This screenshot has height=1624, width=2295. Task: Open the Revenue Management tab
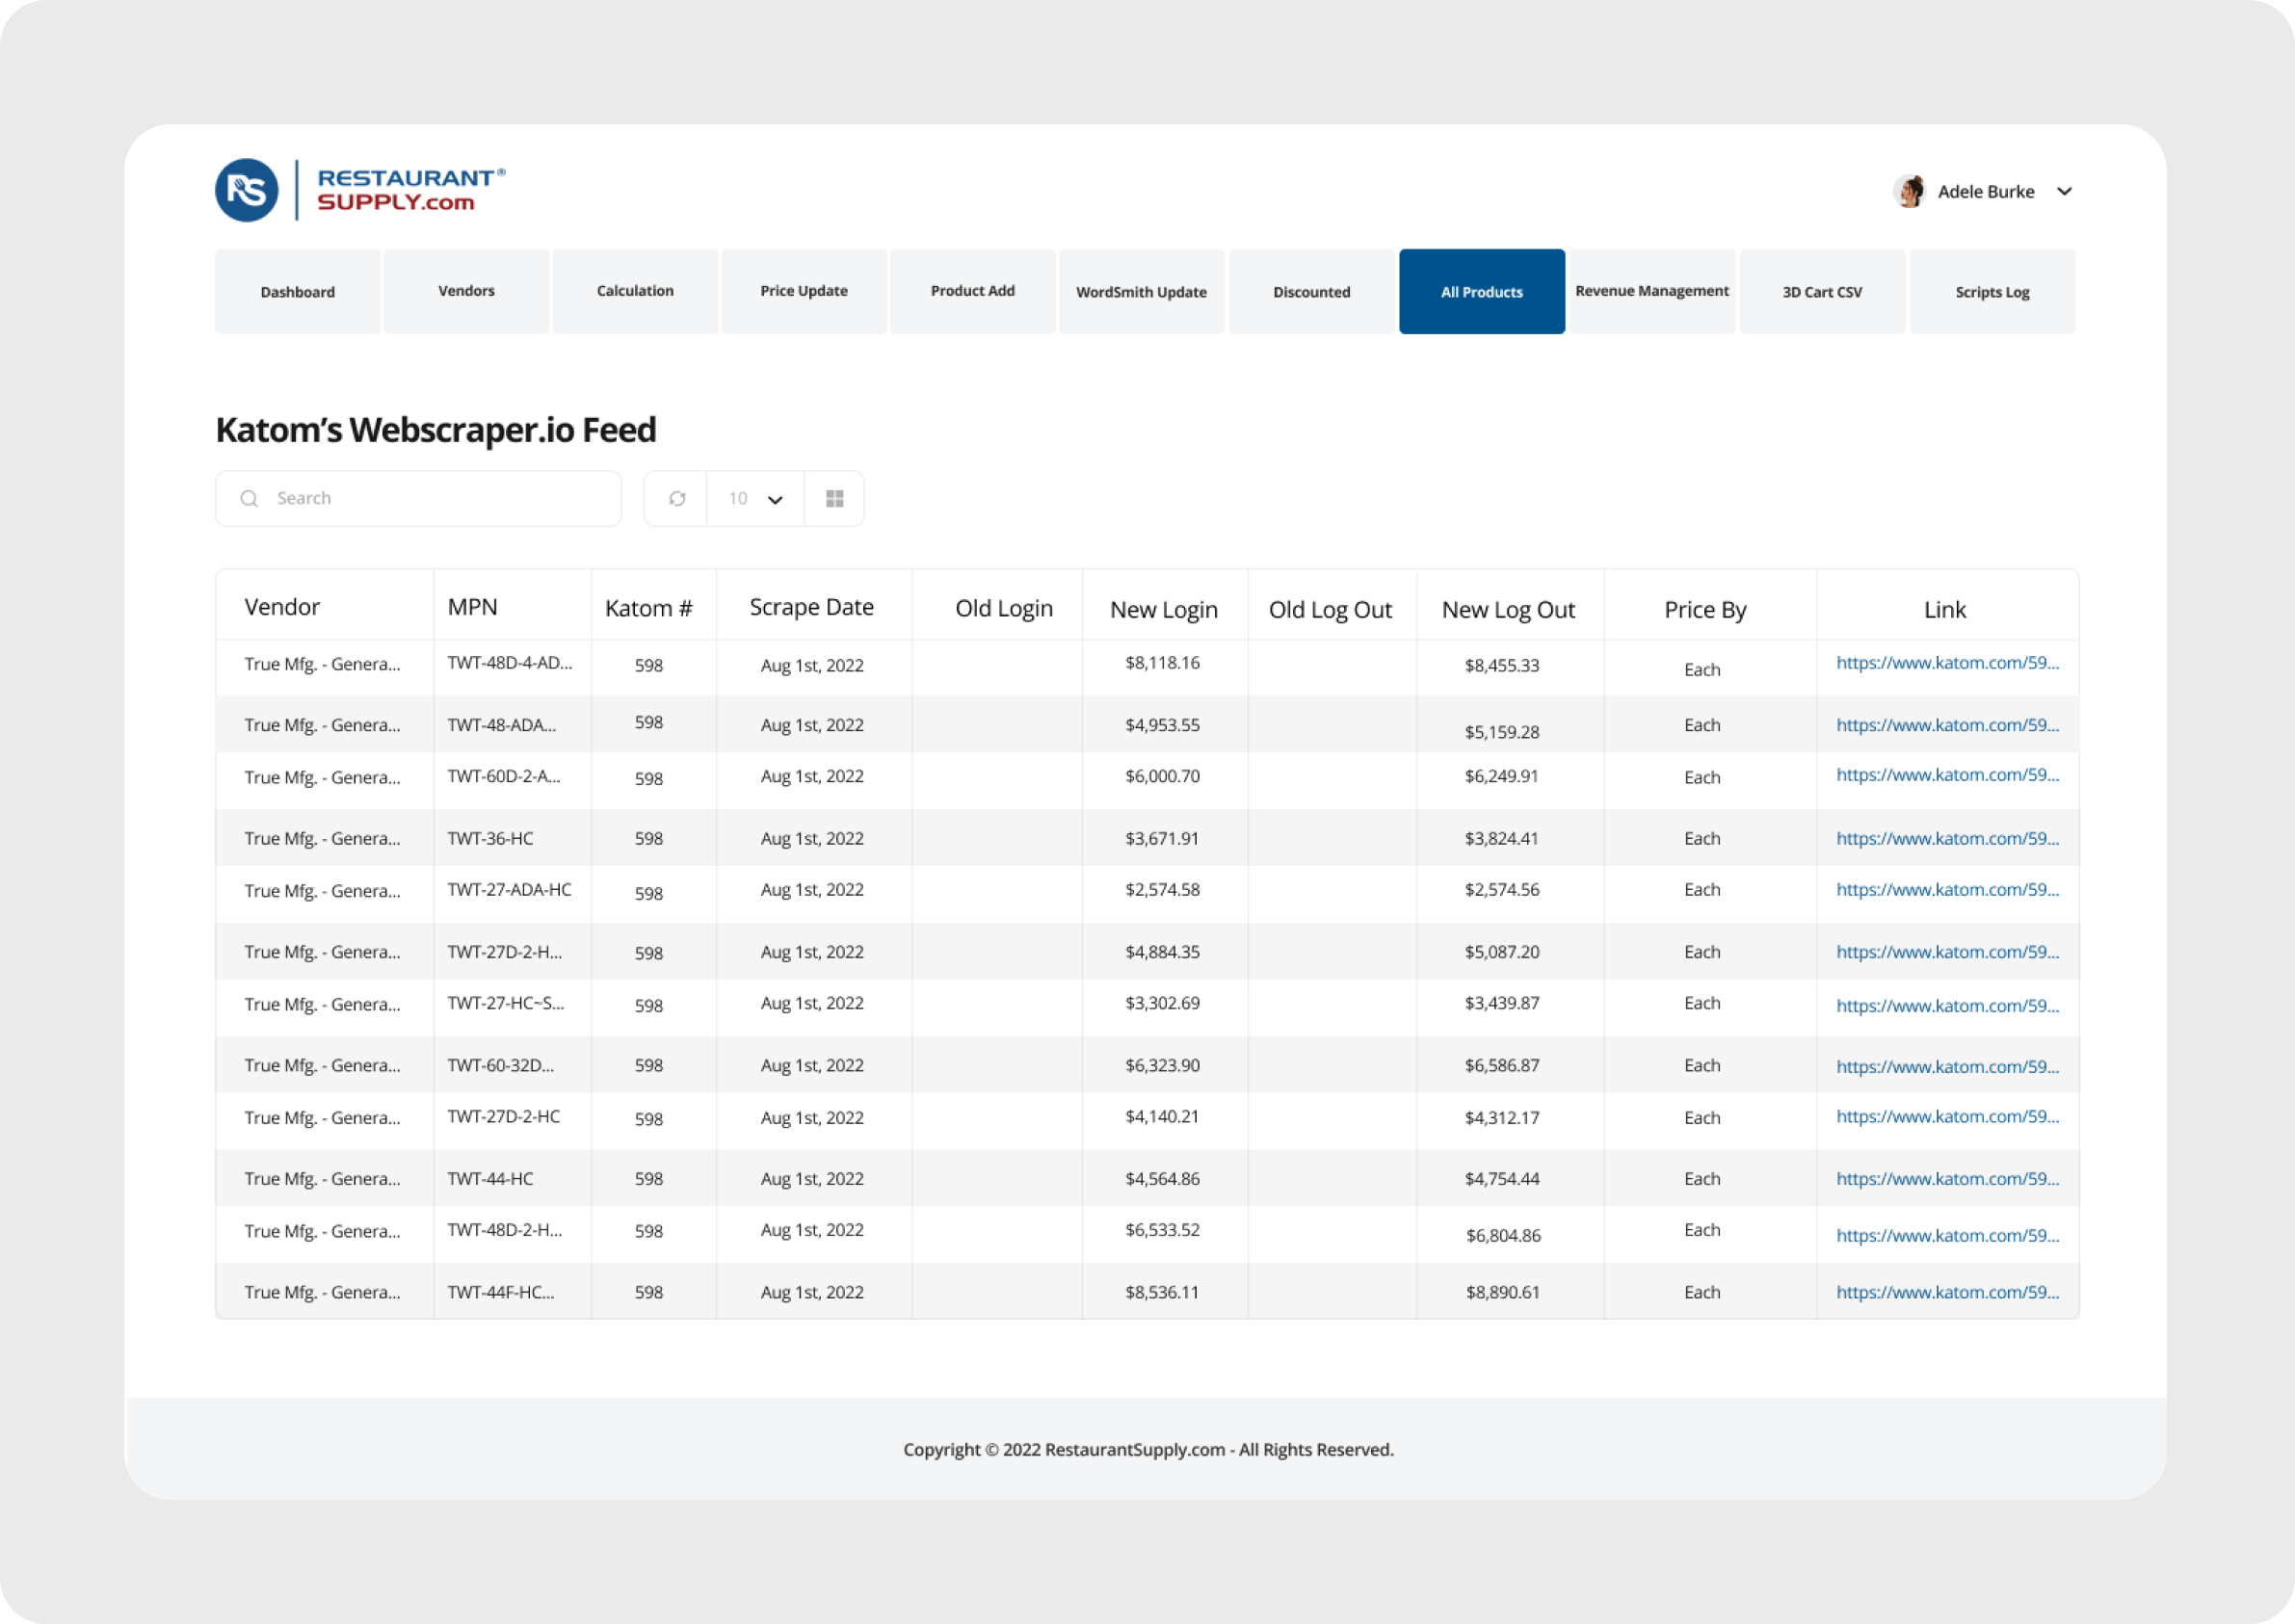click(x=1651, y=291)
